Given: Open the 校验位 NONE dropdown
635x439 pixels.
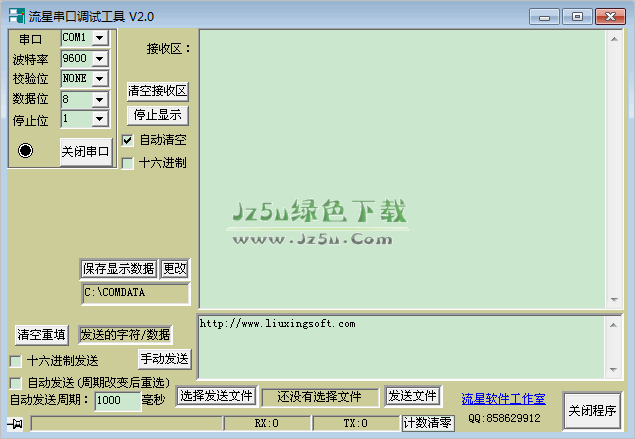Looking at the screenshot, I should coord(100,79).
